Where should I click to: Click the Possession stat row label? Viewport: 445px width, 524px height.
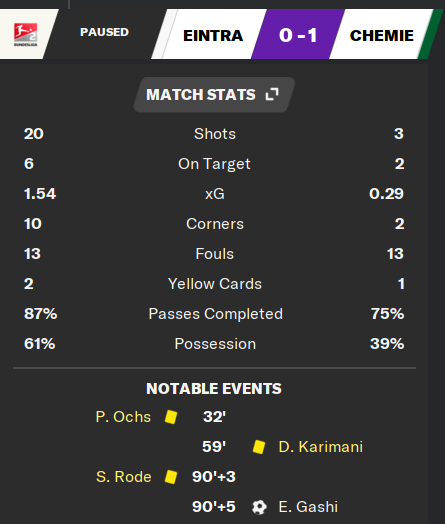(215, 344)
